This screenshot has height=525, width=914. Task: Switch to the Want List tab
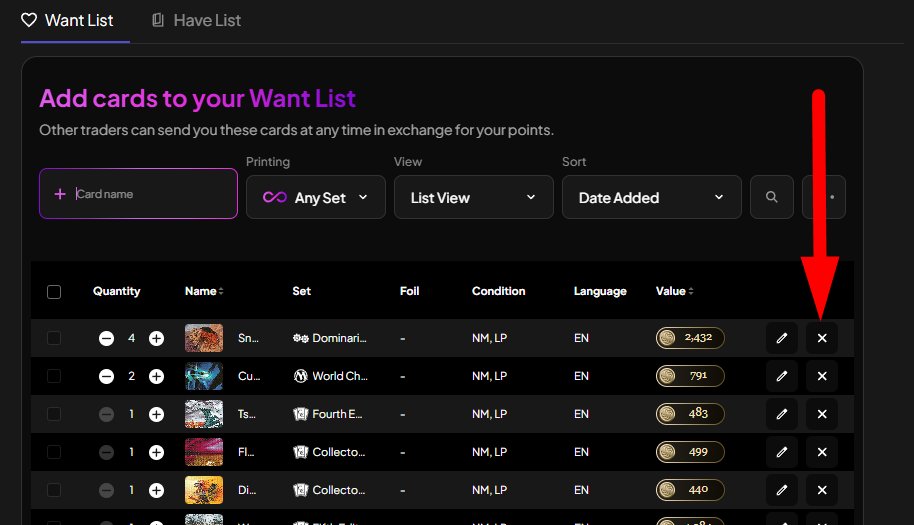click(67, 20)
